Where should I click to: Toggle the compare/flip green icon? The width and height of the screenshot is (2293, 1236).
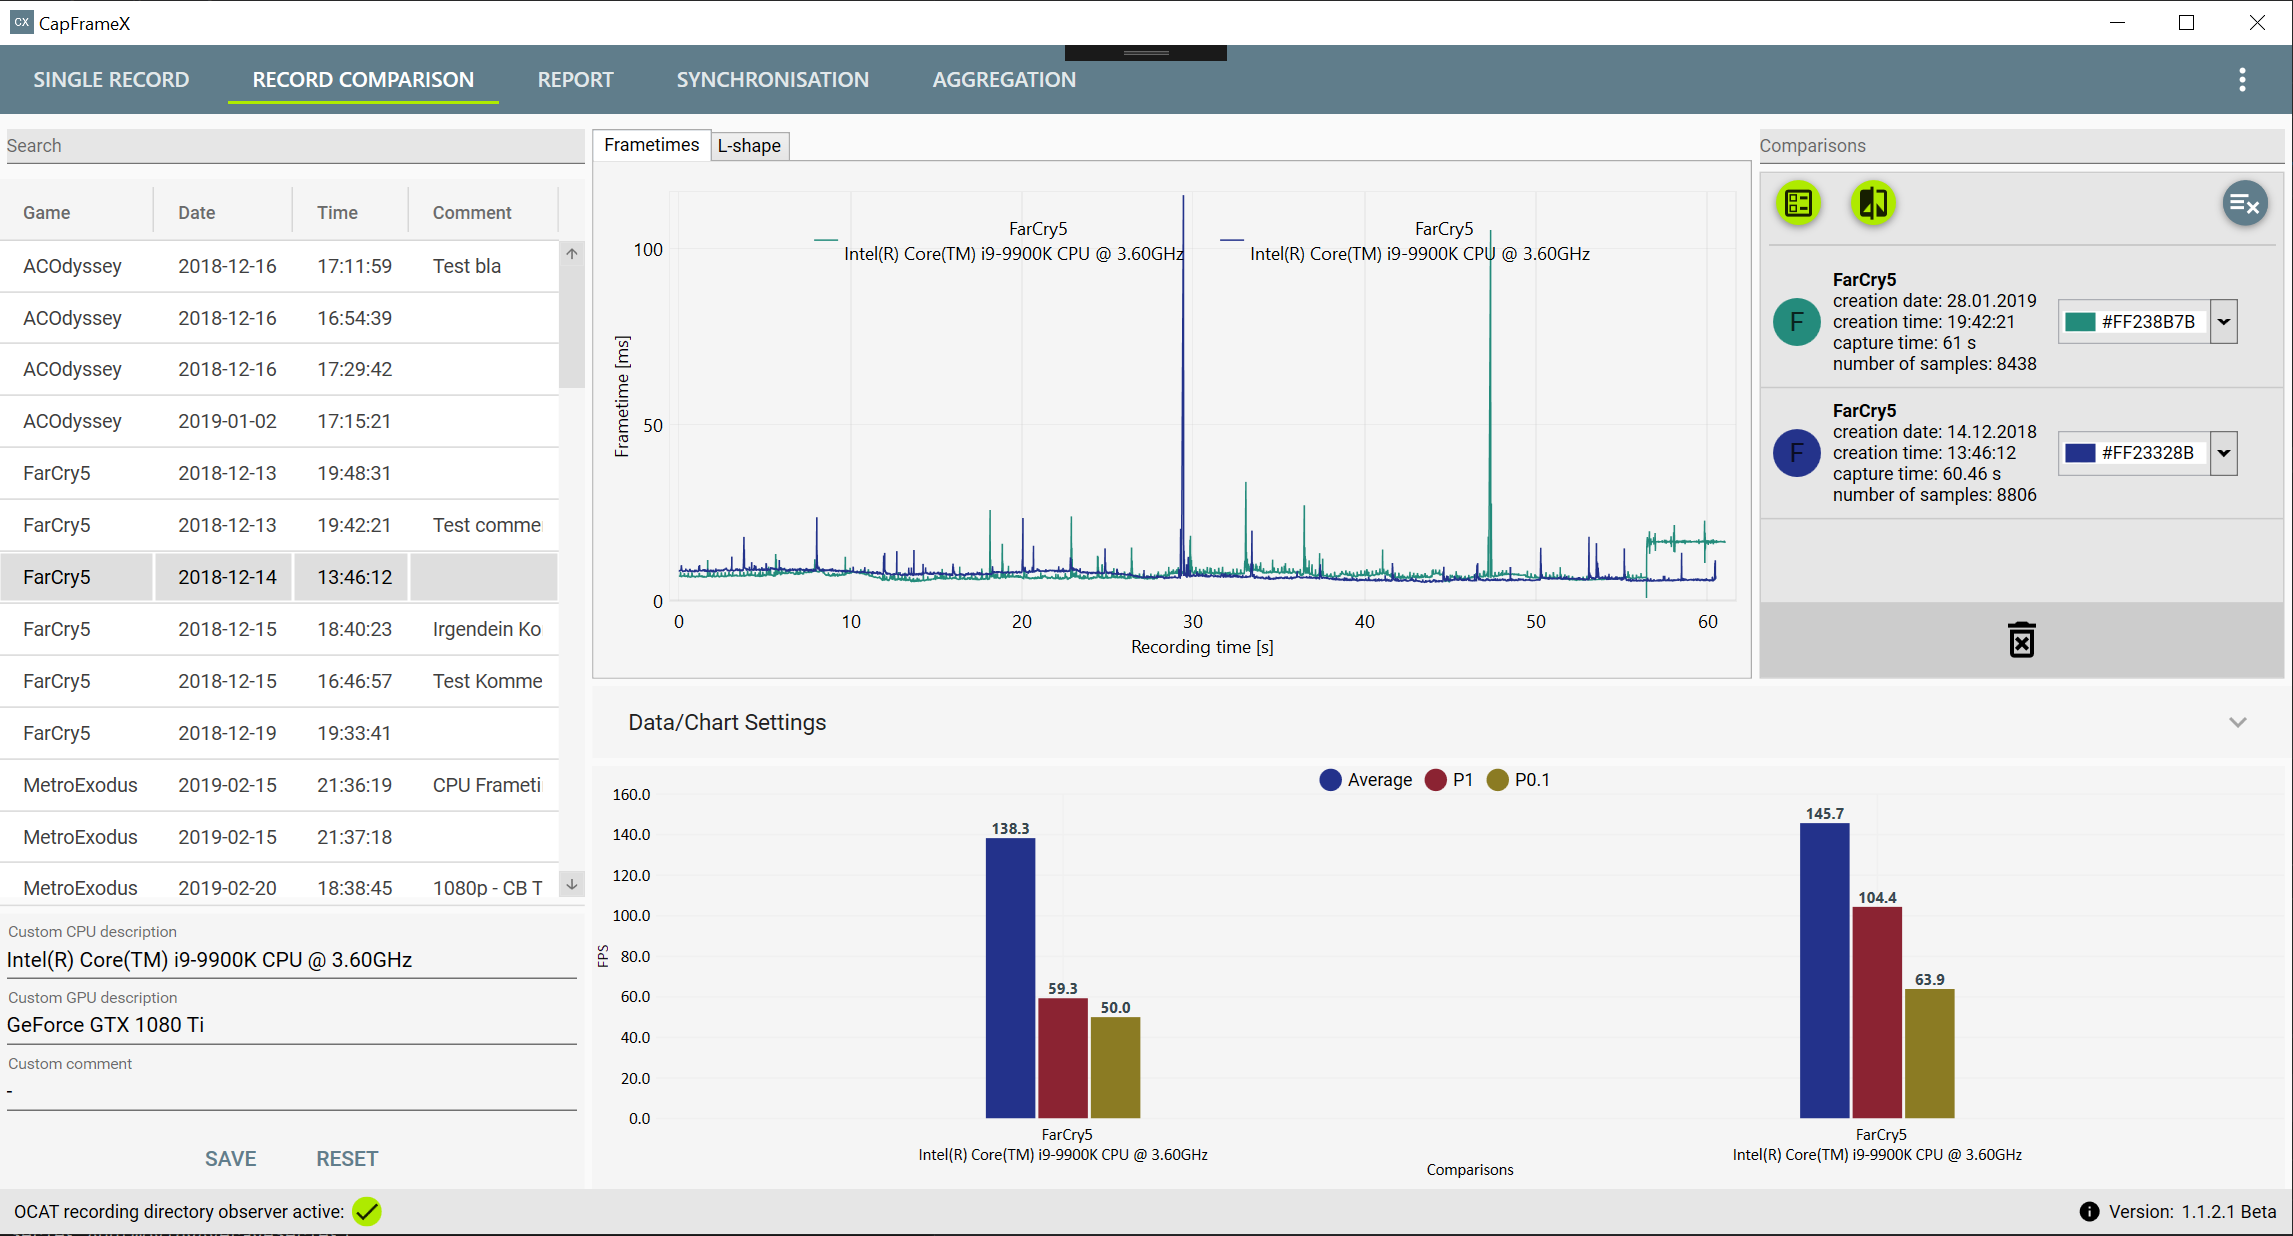click(1873, 204)
